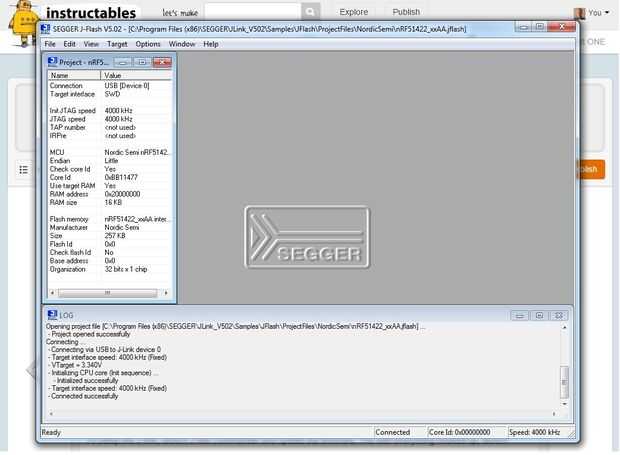Click the Instructables search field

point(253,11)
